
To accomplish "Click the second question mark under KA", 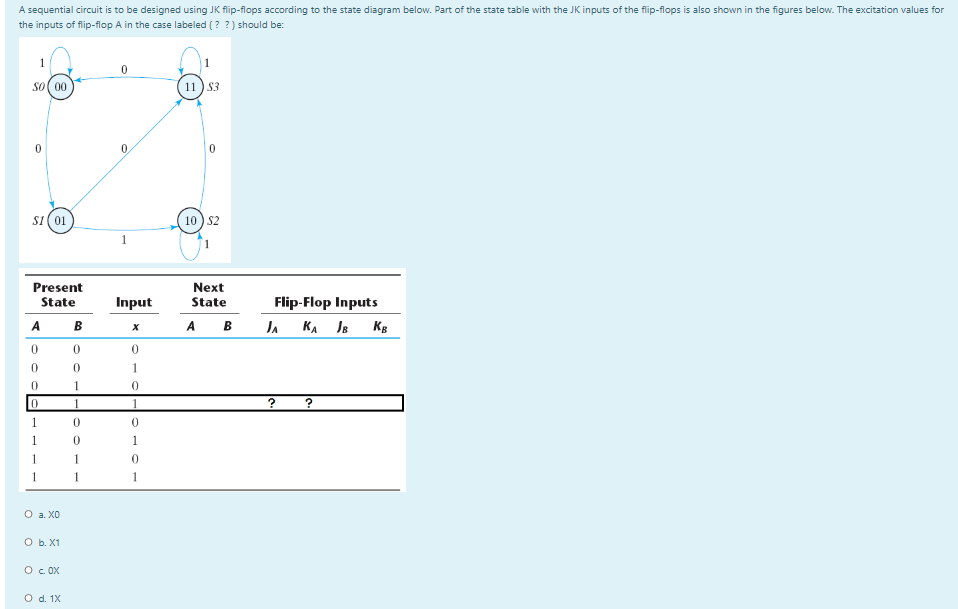I will 308,403.
